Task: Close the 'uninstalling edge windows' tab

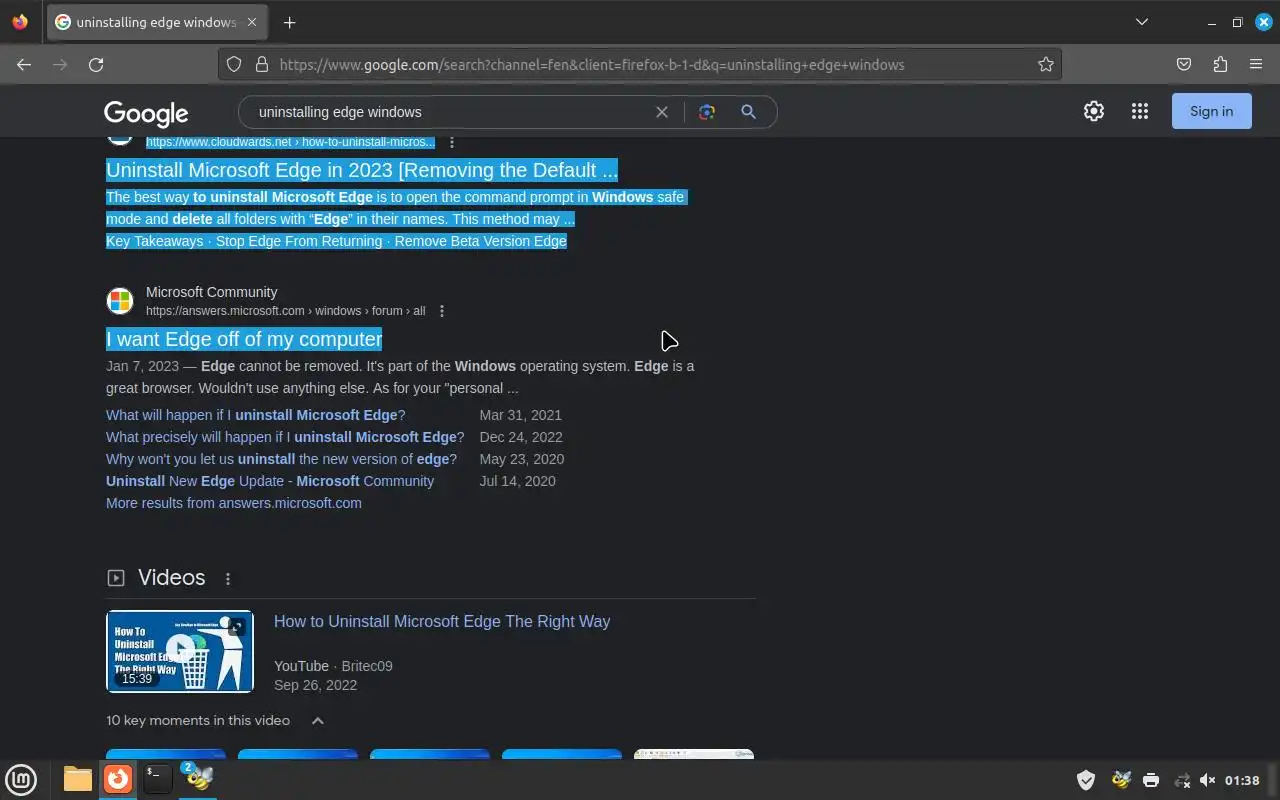Action: pos(251,22)
